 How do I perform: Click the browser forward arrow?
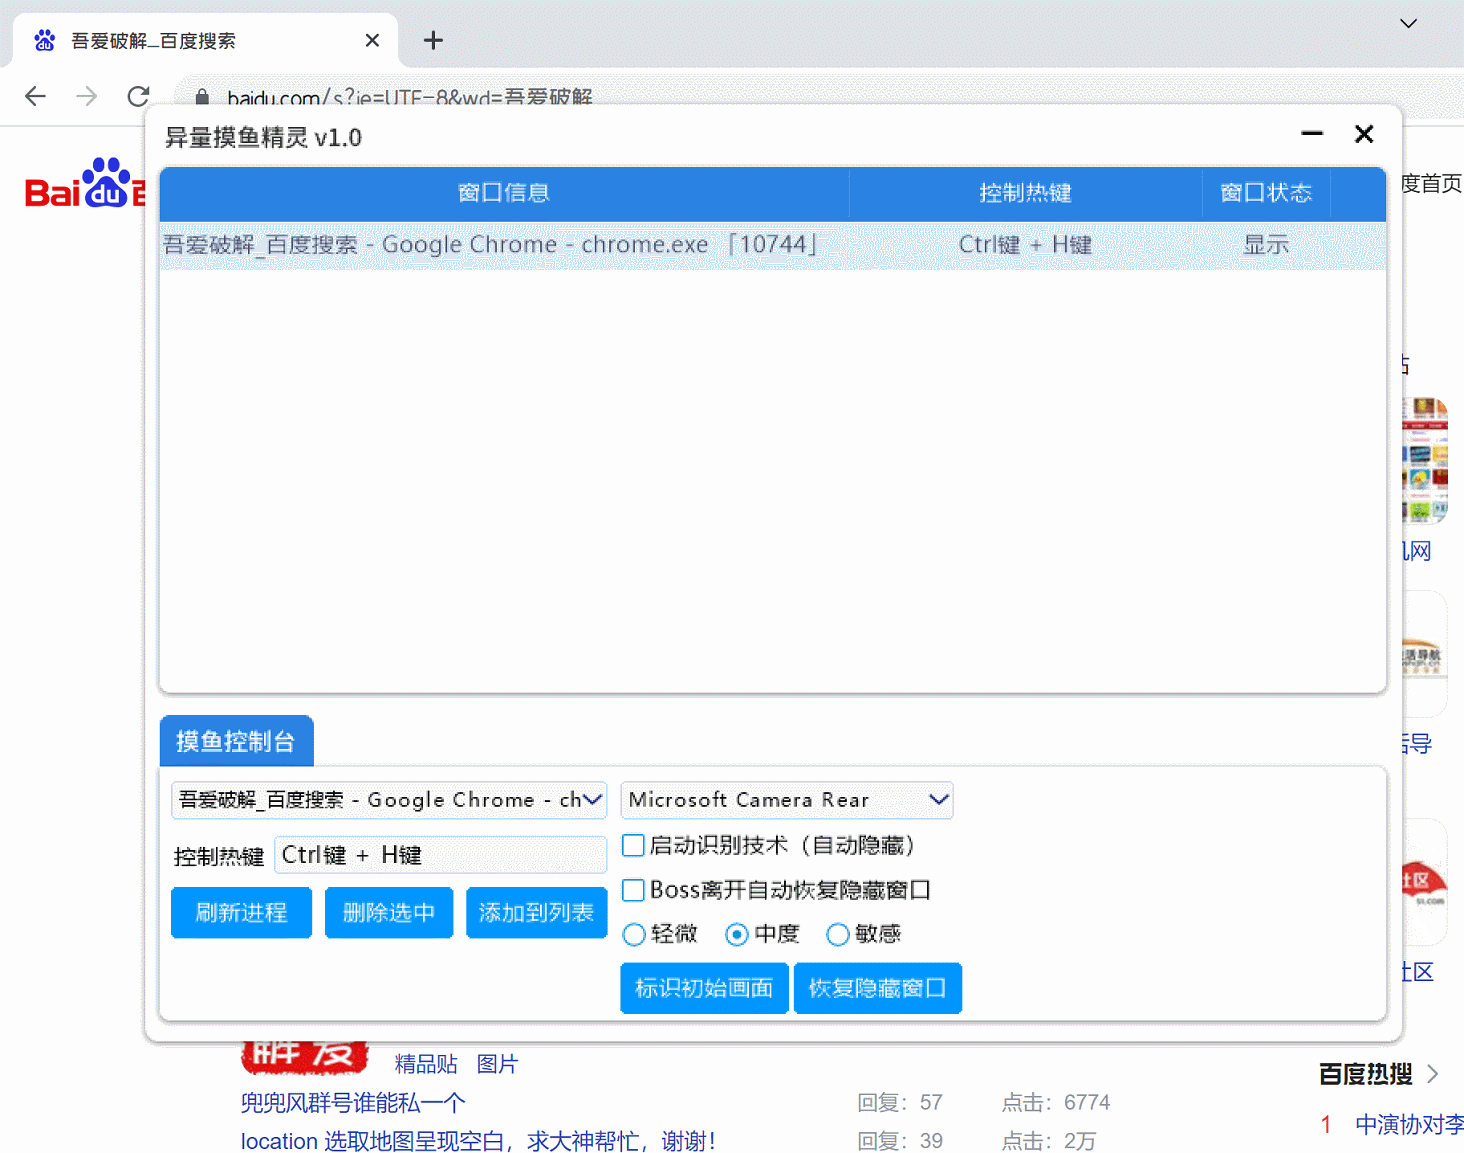[x=87, y=96]
